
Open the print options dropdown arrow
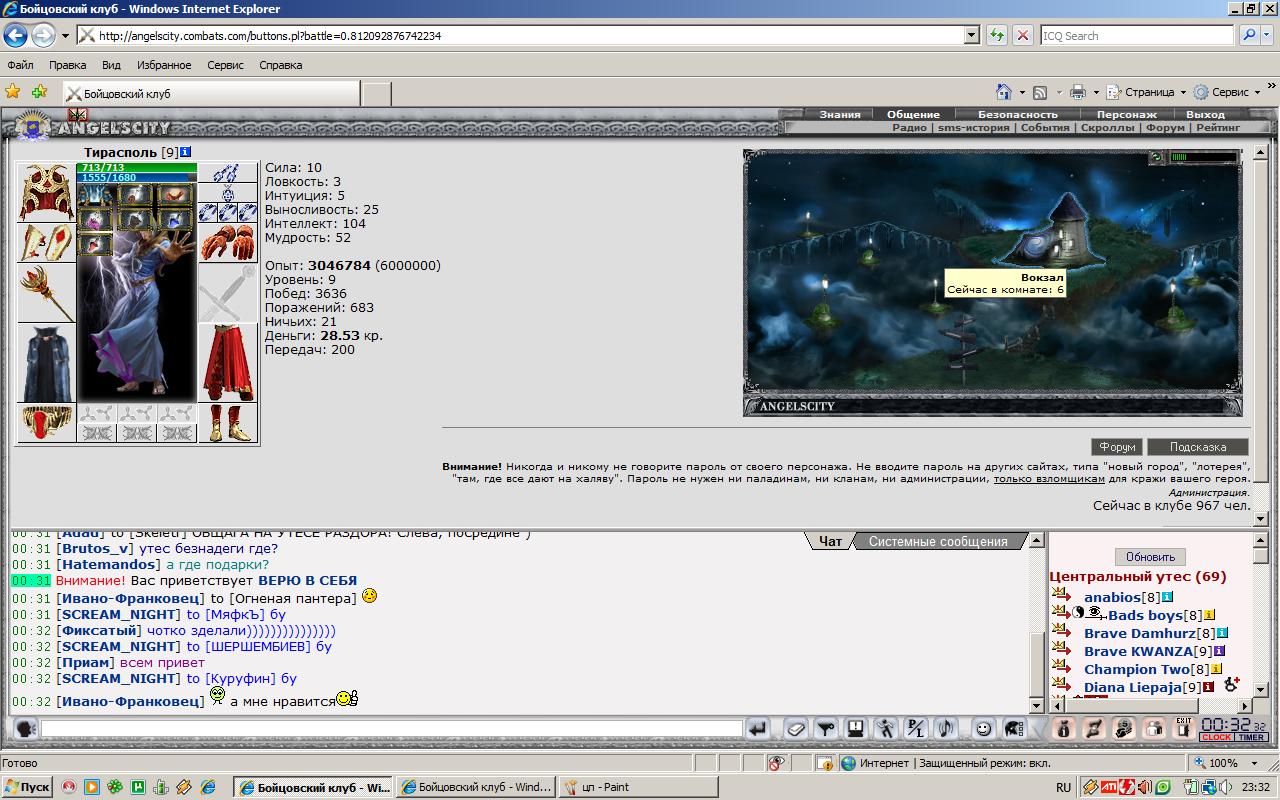(x=1095, y=92)
